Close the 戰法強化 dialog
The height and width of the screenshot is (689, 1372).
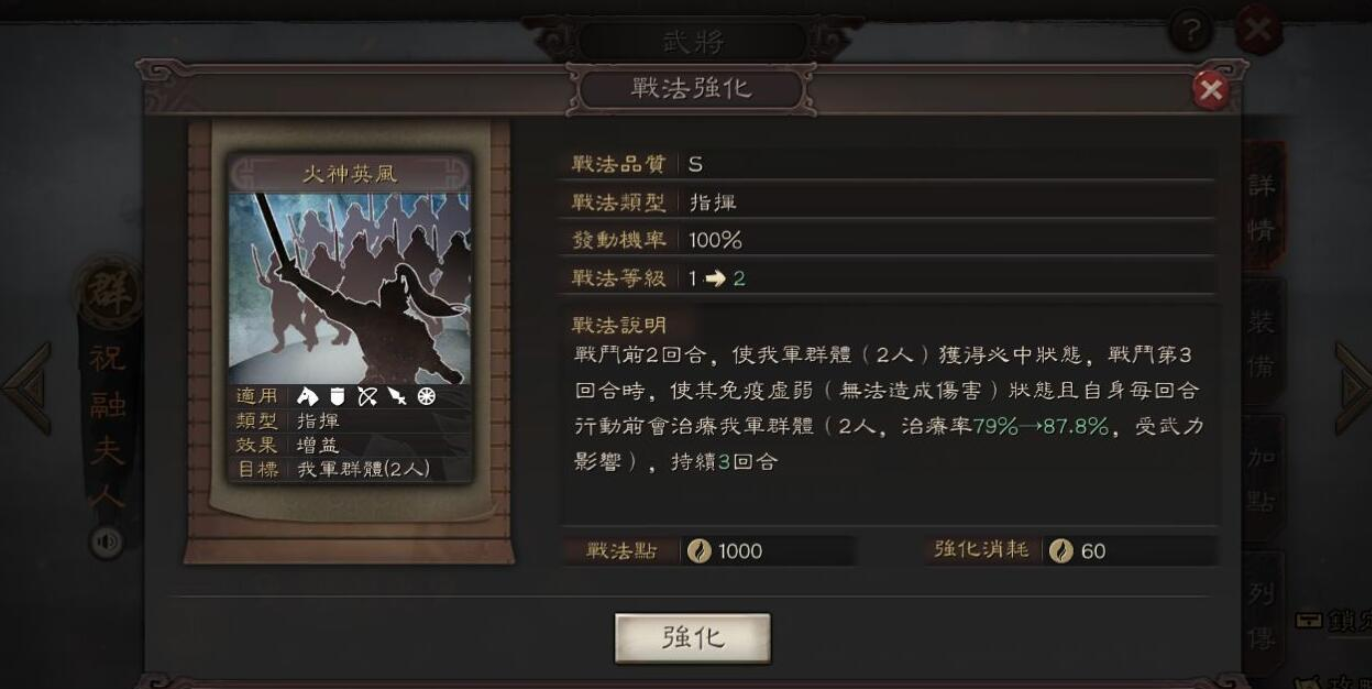coord(1211,91)
